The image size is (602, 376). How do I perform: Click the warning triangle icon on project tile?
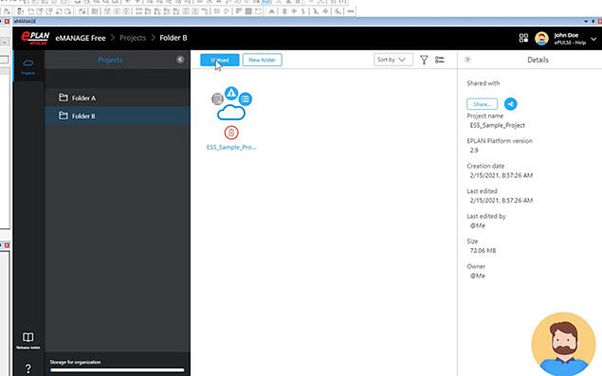pos(231,93)
